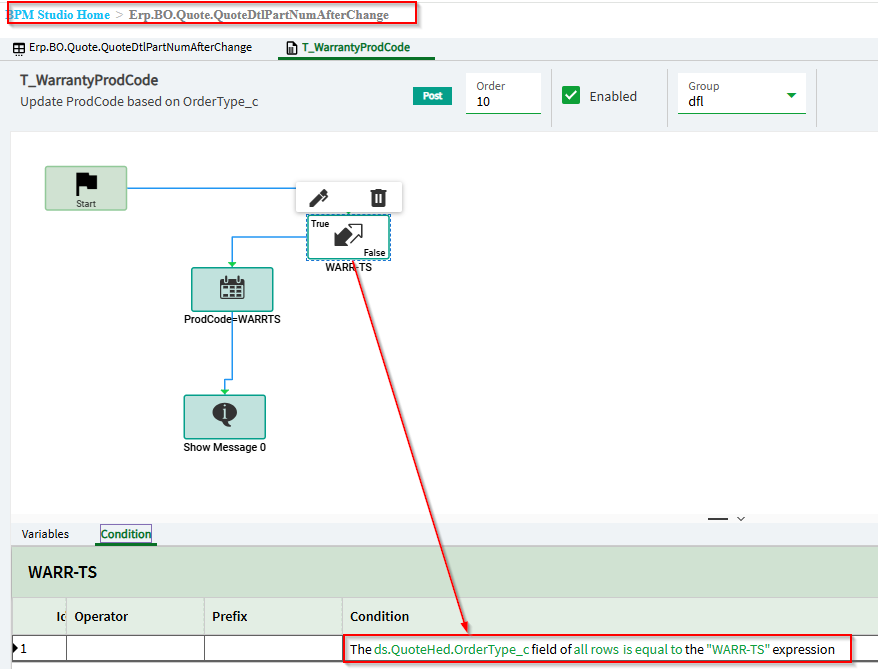Click the WARR-TS panel heading

click(x=62, y=572)
